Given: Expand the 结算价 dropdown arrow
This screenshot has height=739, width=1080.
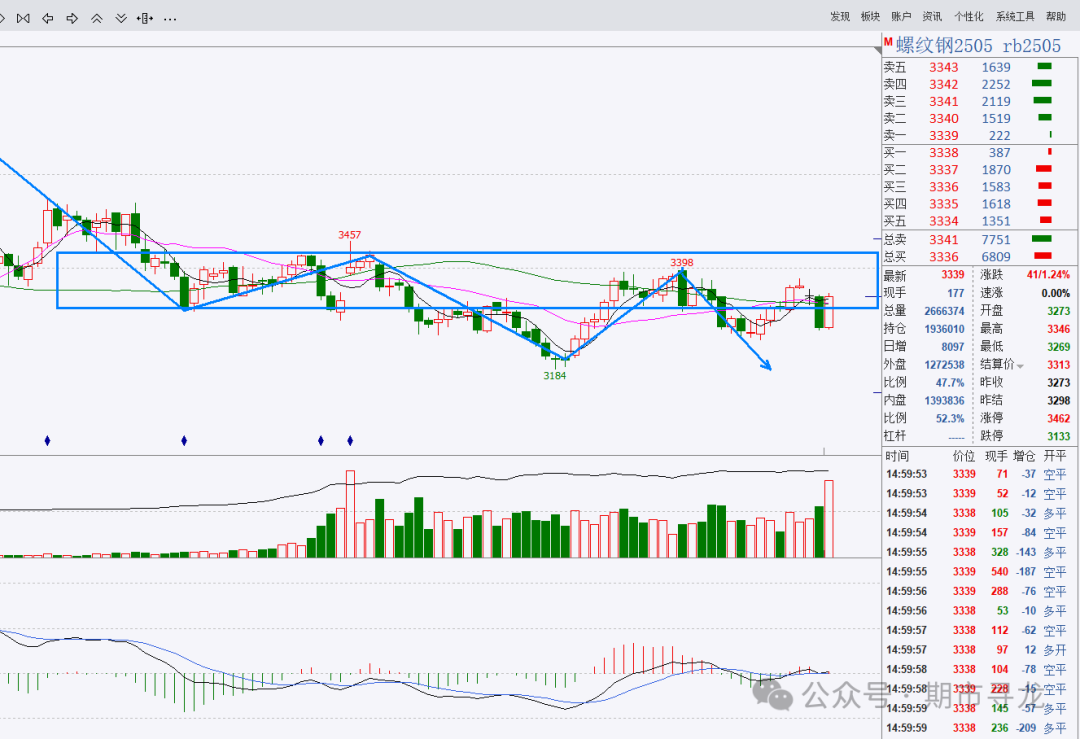Looking at the screenshot, I should (1020, 366).
